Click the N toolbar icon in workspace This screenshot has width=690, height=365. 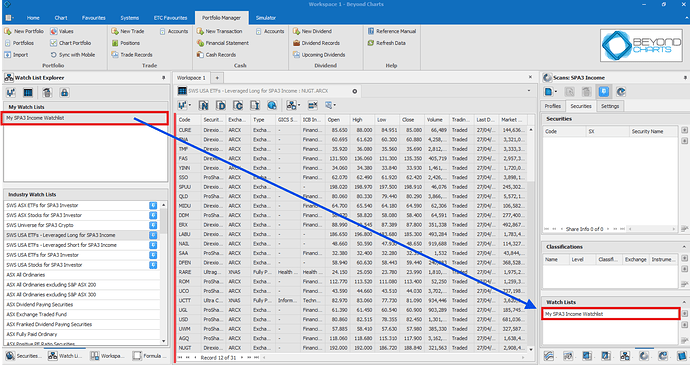pyautogui.click(x=203, y=105)
